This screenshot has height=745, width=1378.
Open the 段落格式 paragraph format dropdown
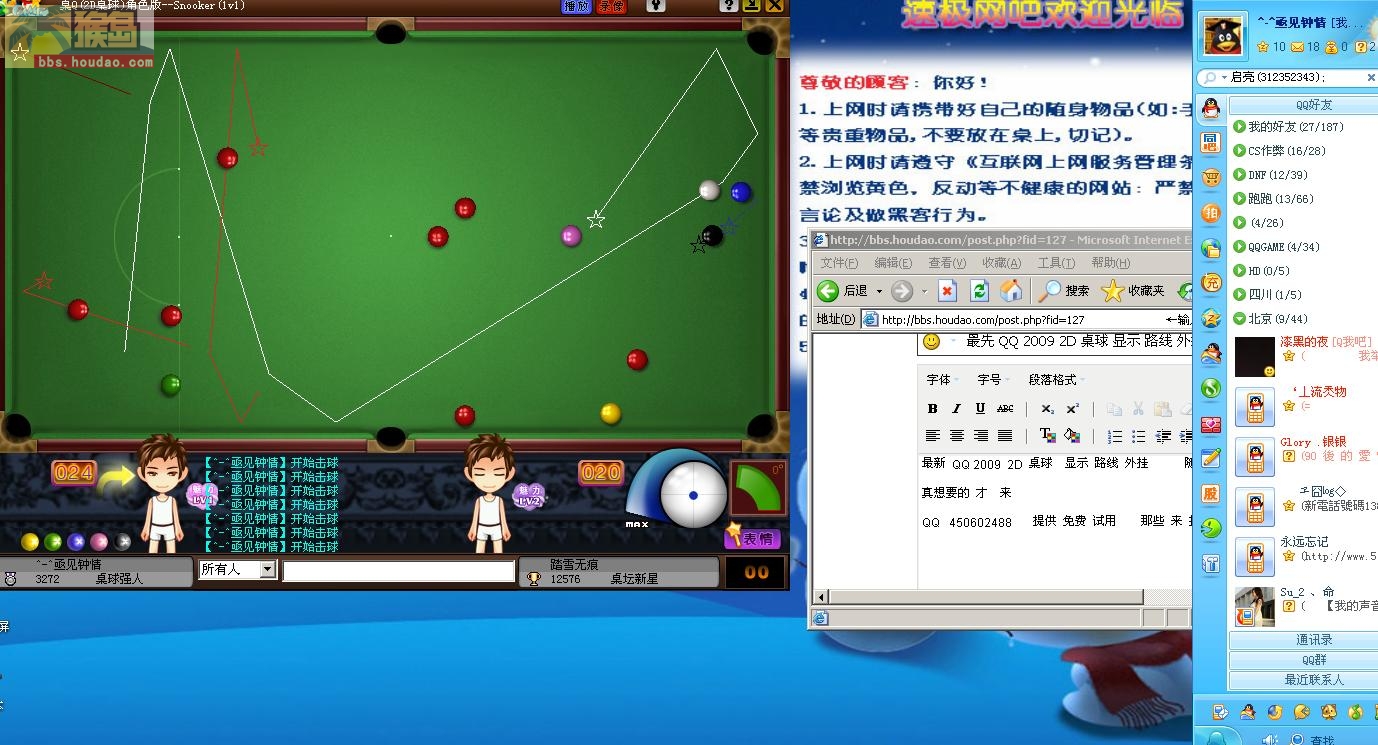(x=1057, y=380)
